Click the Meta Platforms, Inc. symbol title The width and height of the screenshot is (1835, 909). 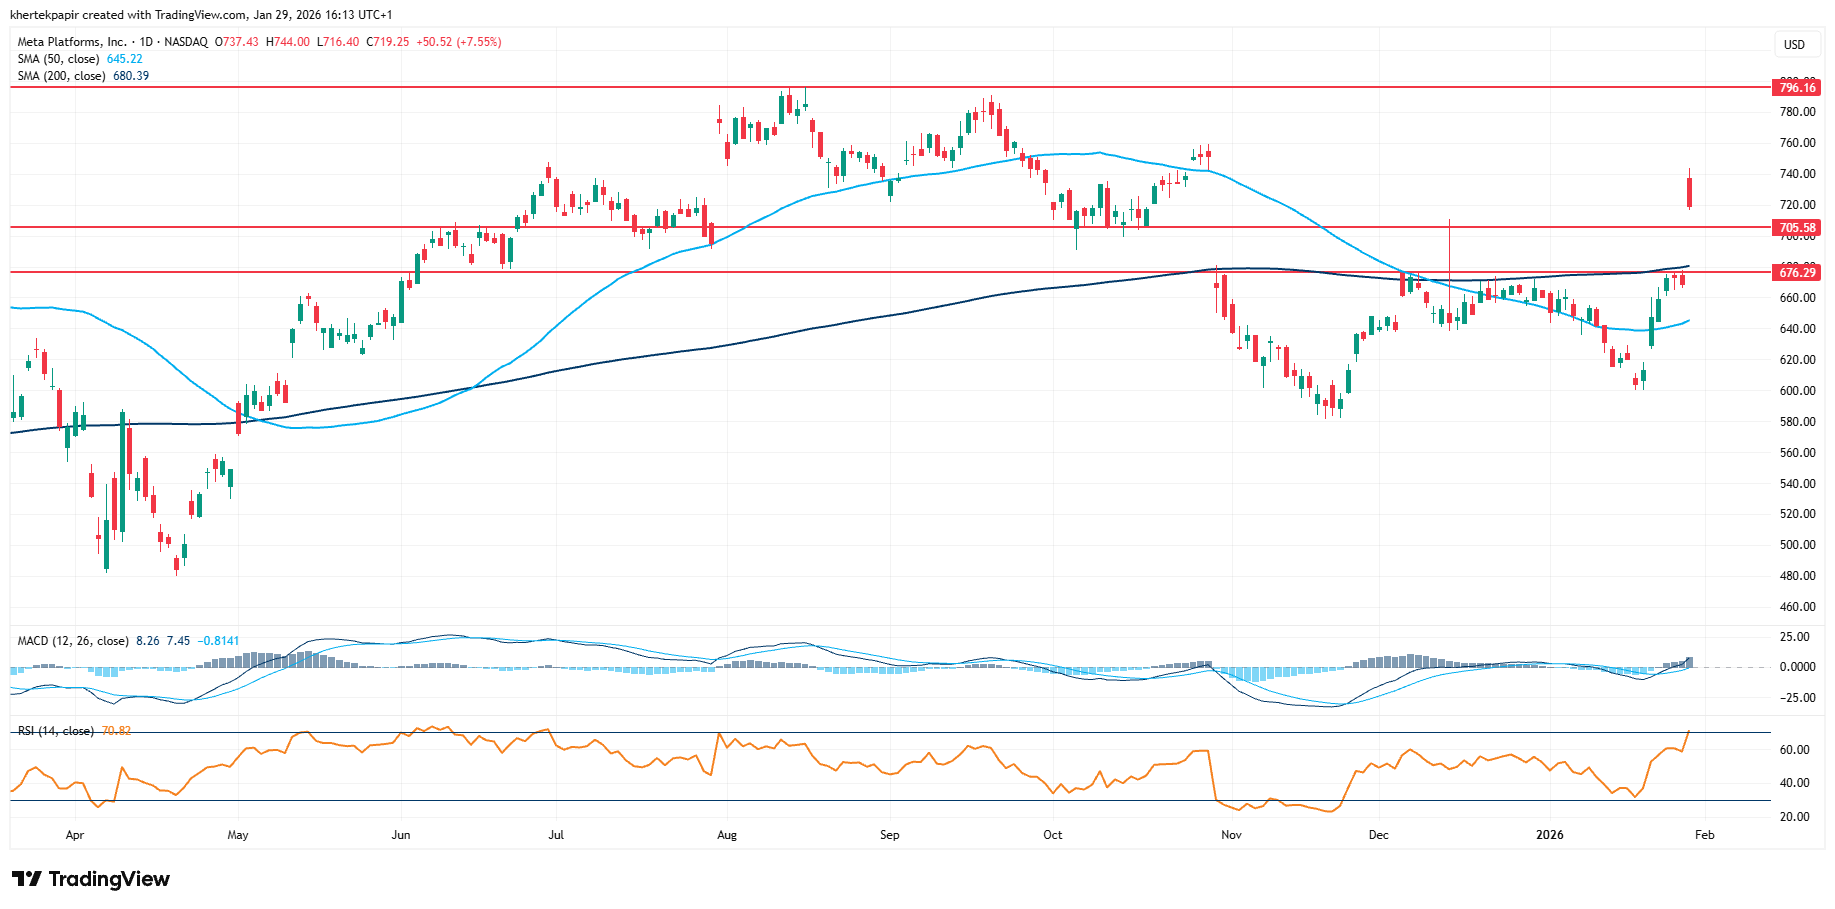[x=72, y=42]
